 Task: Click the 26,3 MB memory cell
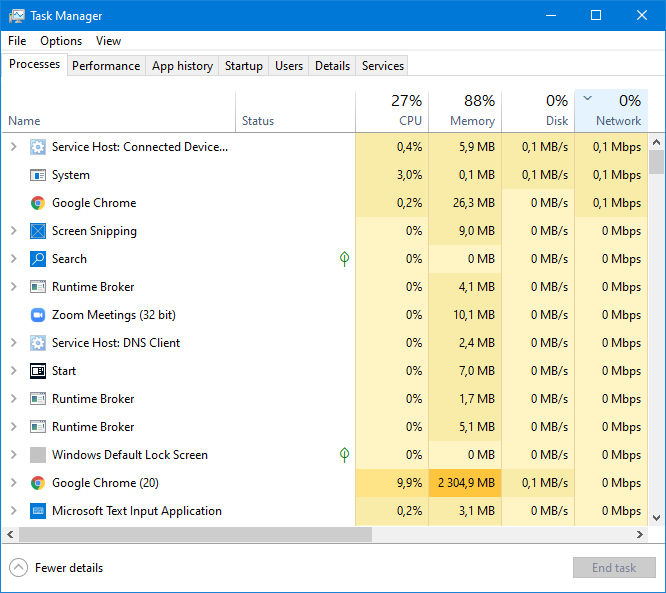465,203
